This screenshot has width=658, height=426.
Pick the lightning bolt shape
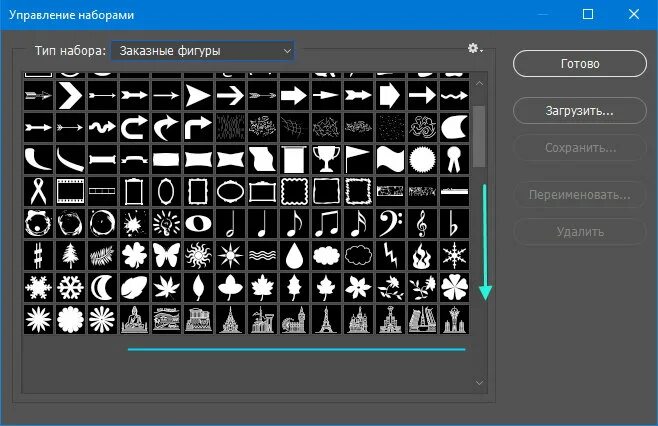pos(390,256)
